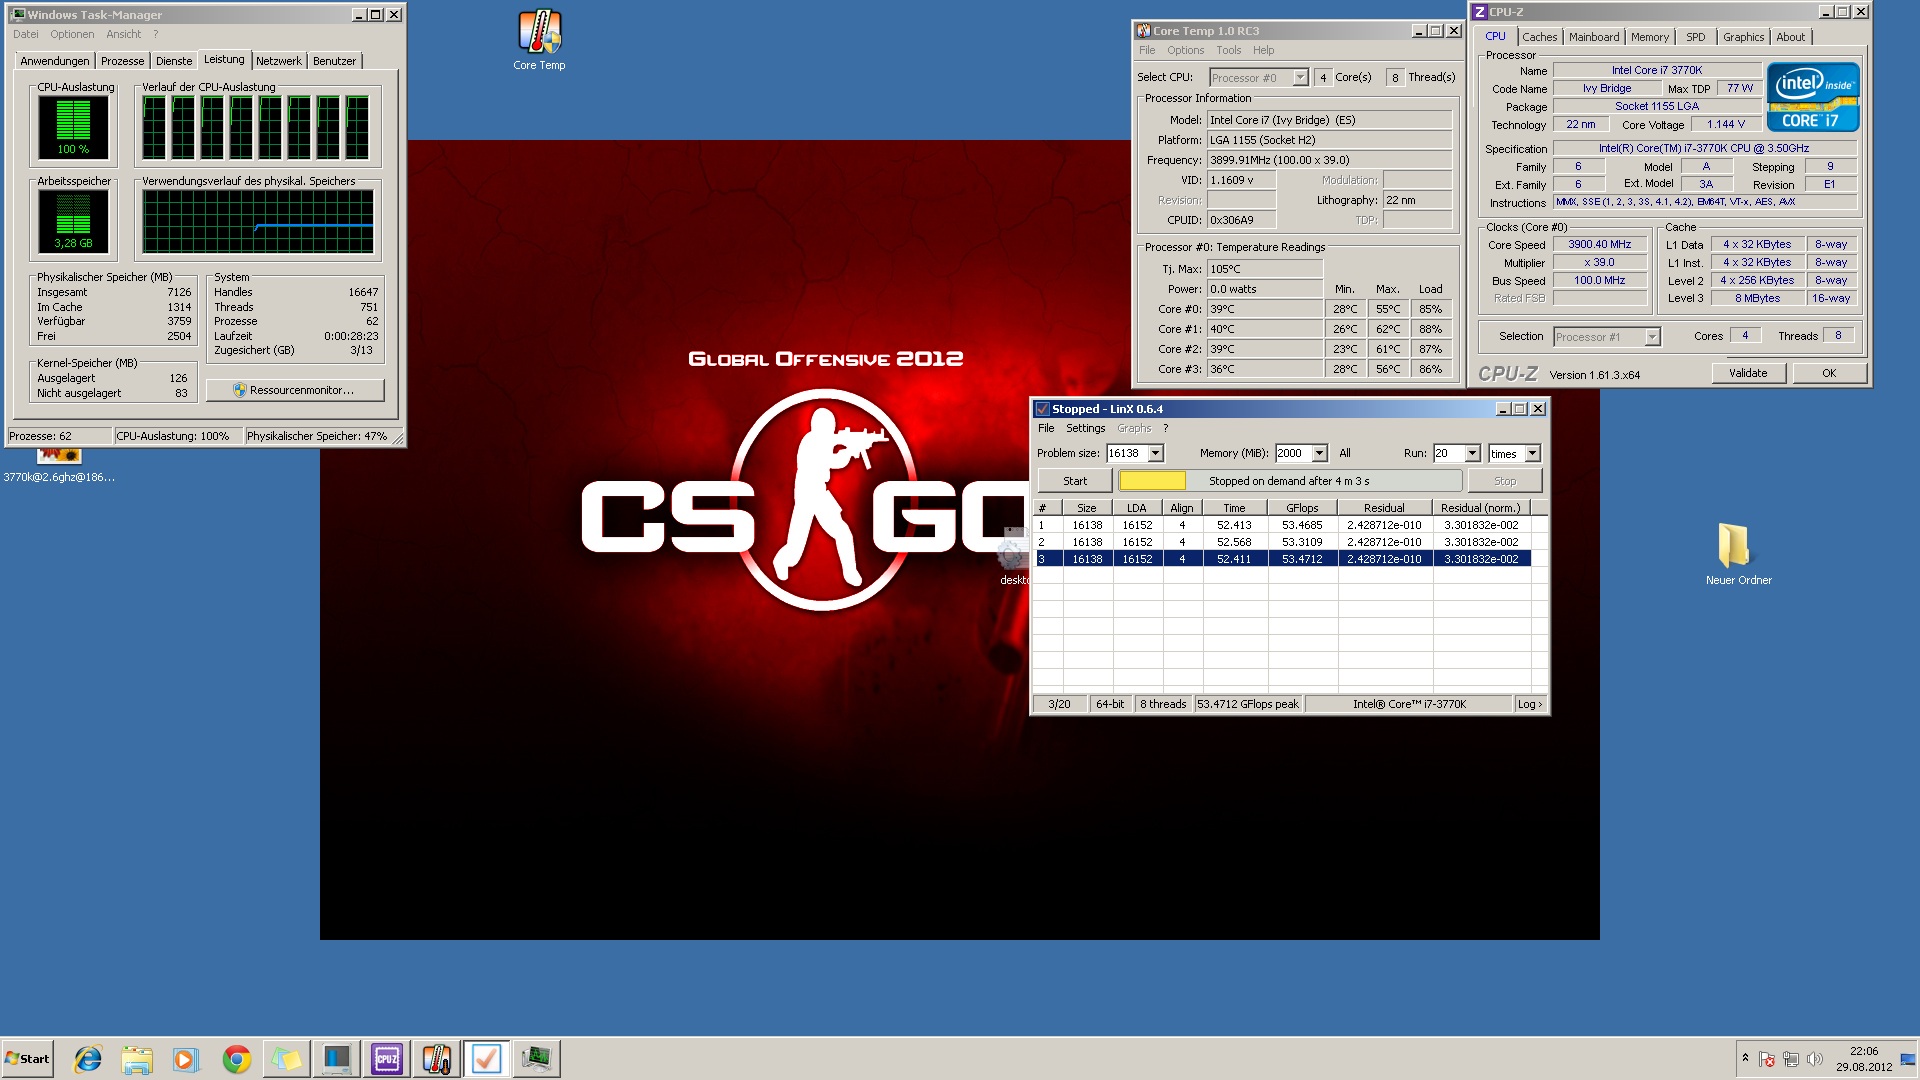The height and width of the screenshot is (1080, 1920).
Task: Click the CPU-Z taskbar icon
Action: pos(386,1059)
